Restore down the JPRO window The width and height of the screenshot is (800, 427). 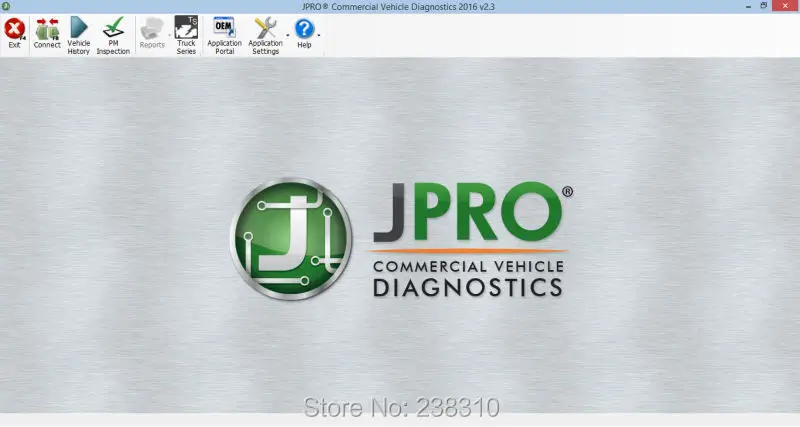[x=764, y=6]
